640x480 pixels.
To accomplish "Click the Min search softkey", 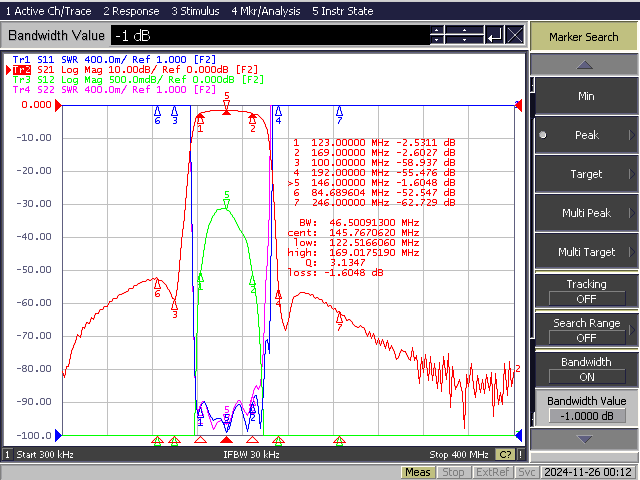I will point(587,96).
